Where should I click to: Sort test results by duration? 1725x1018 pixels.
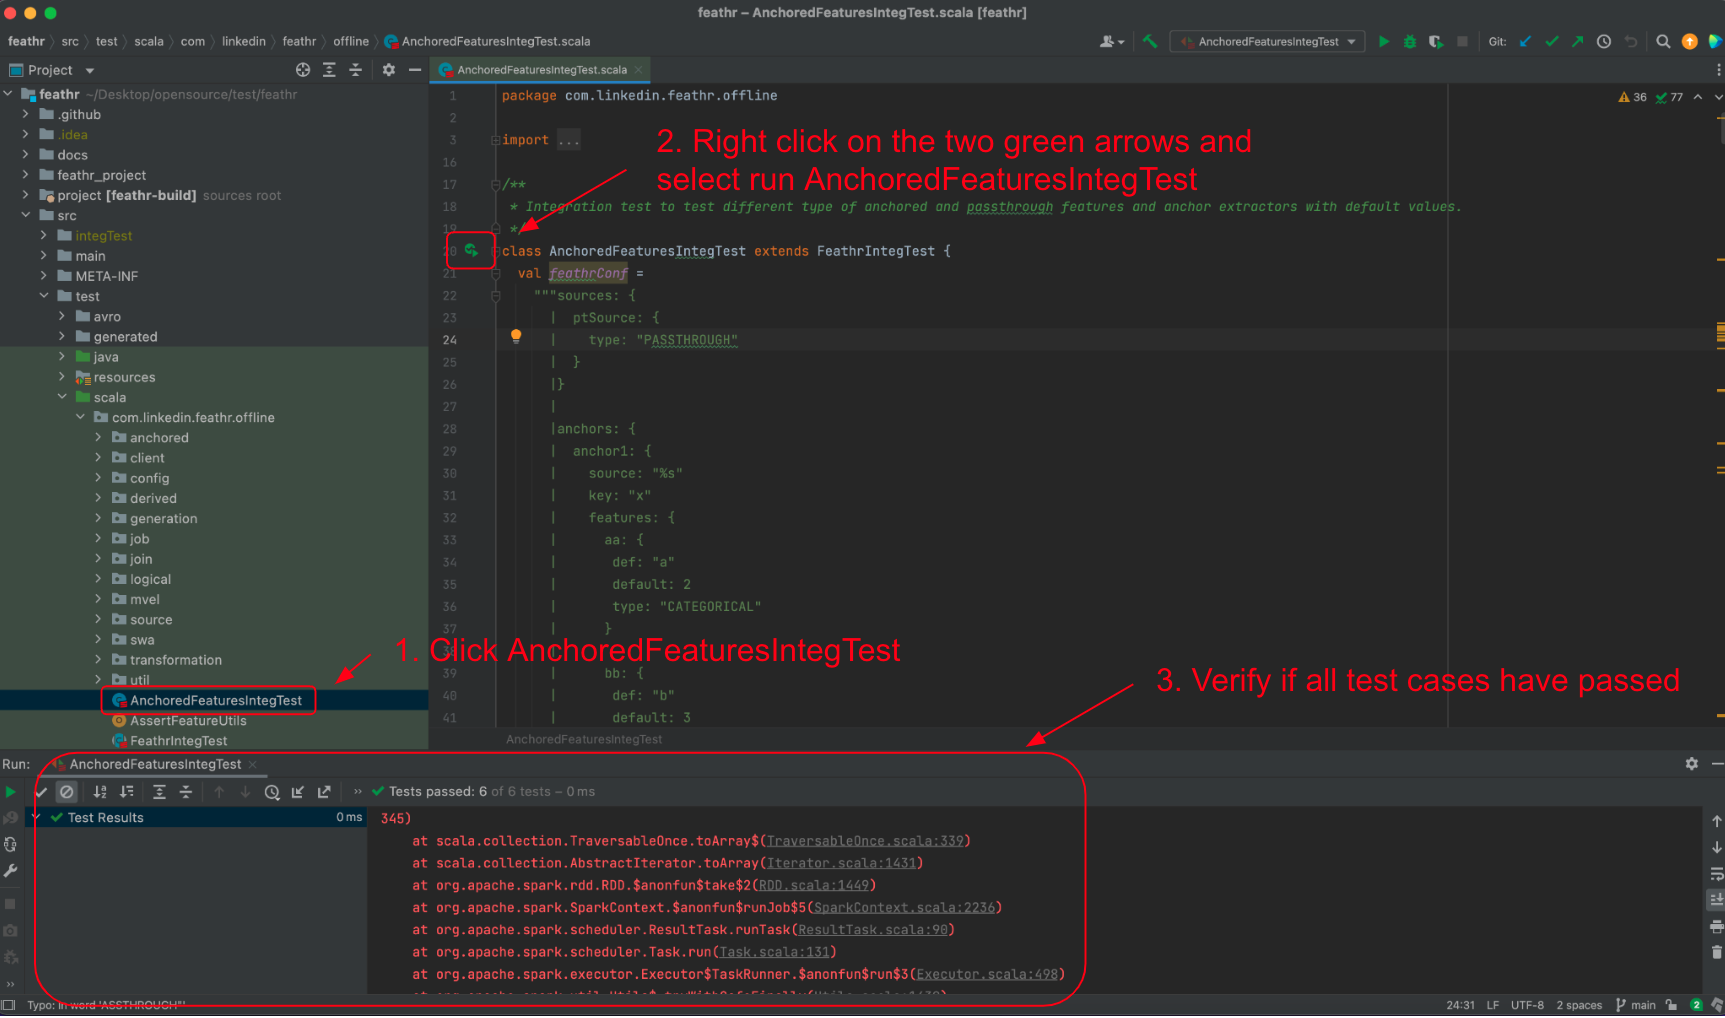tap(127, 792)
